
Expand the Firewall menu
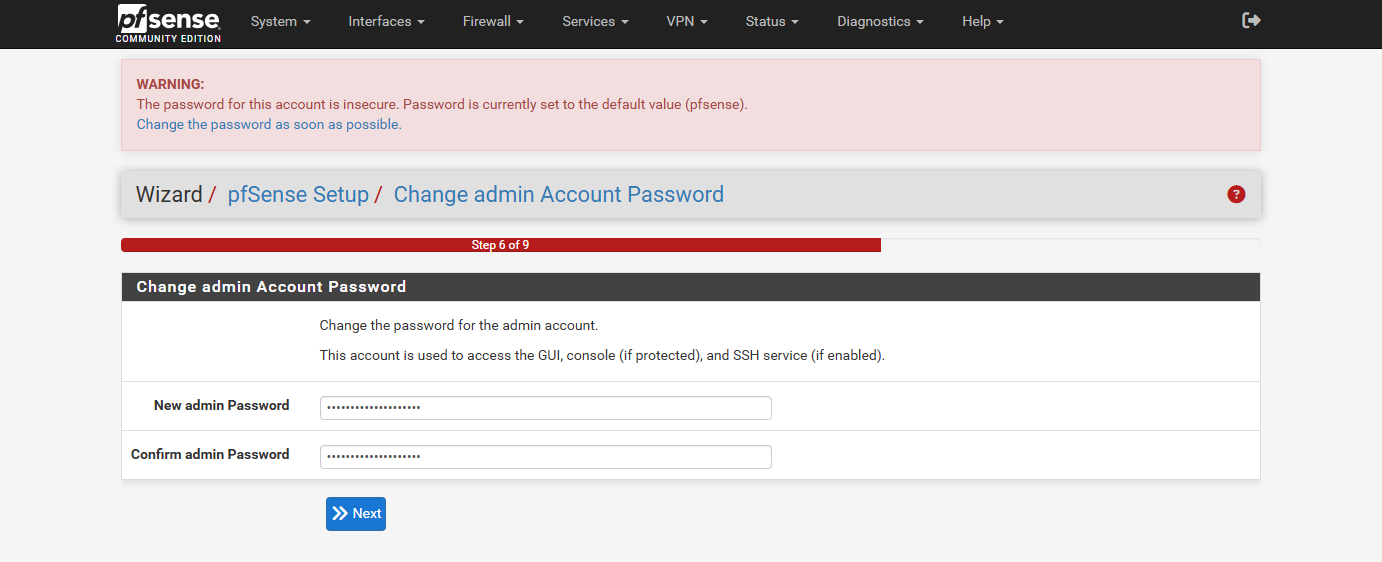[493, 21]
